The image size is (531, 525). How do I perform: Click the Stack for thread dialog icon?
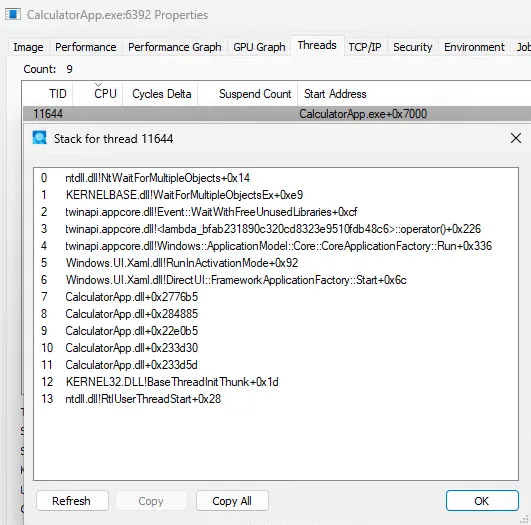[39, 138]
